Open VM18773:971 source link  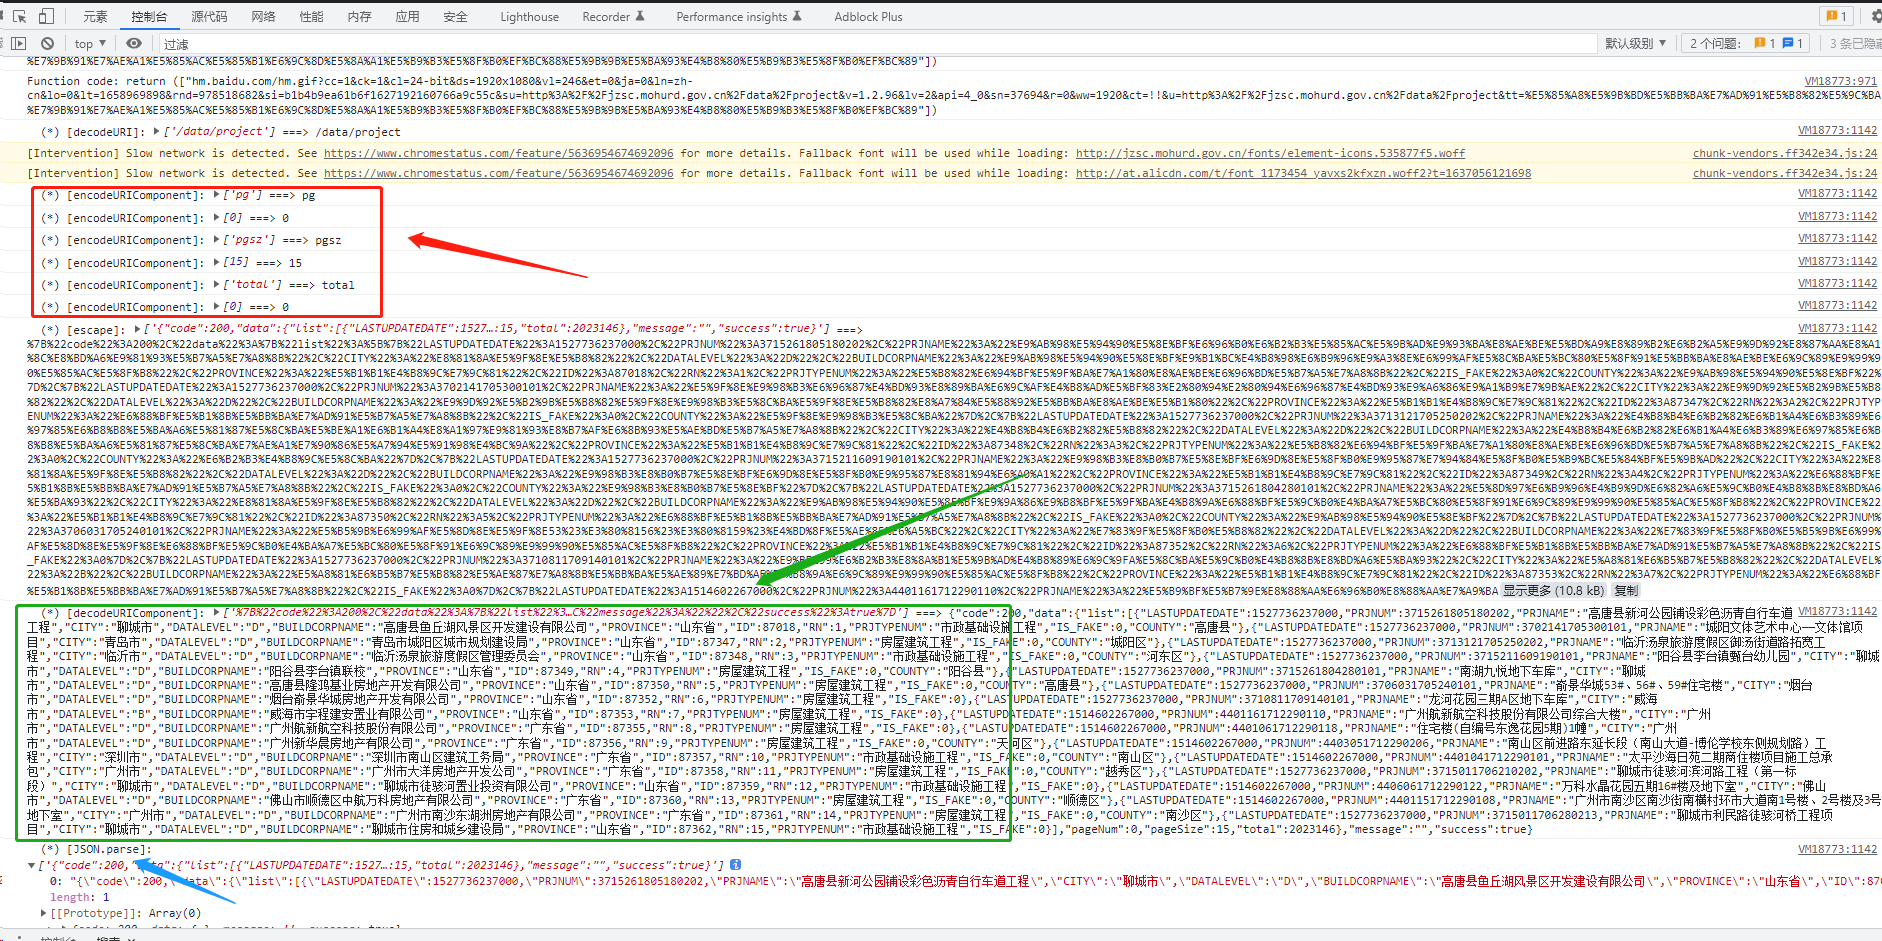[x=1840, y=81]
